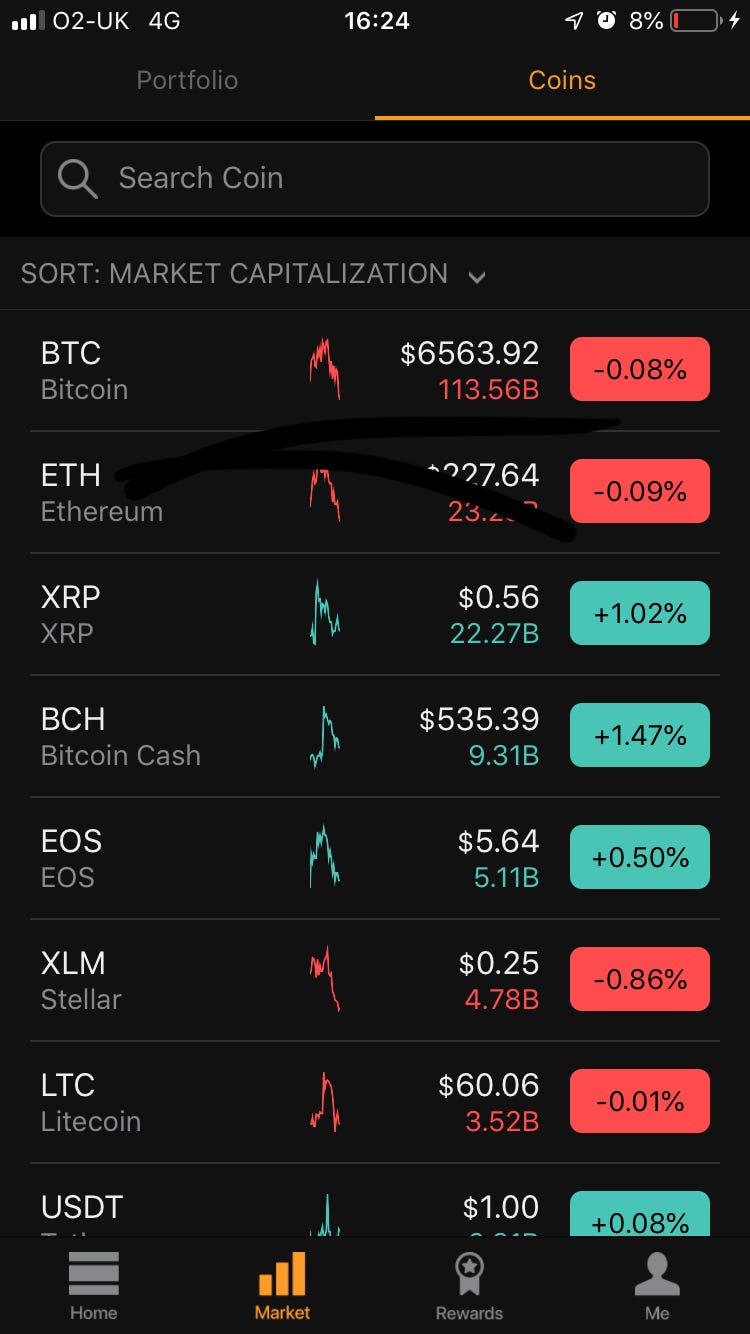Open the Rewards badge icon

[469, 1273]
